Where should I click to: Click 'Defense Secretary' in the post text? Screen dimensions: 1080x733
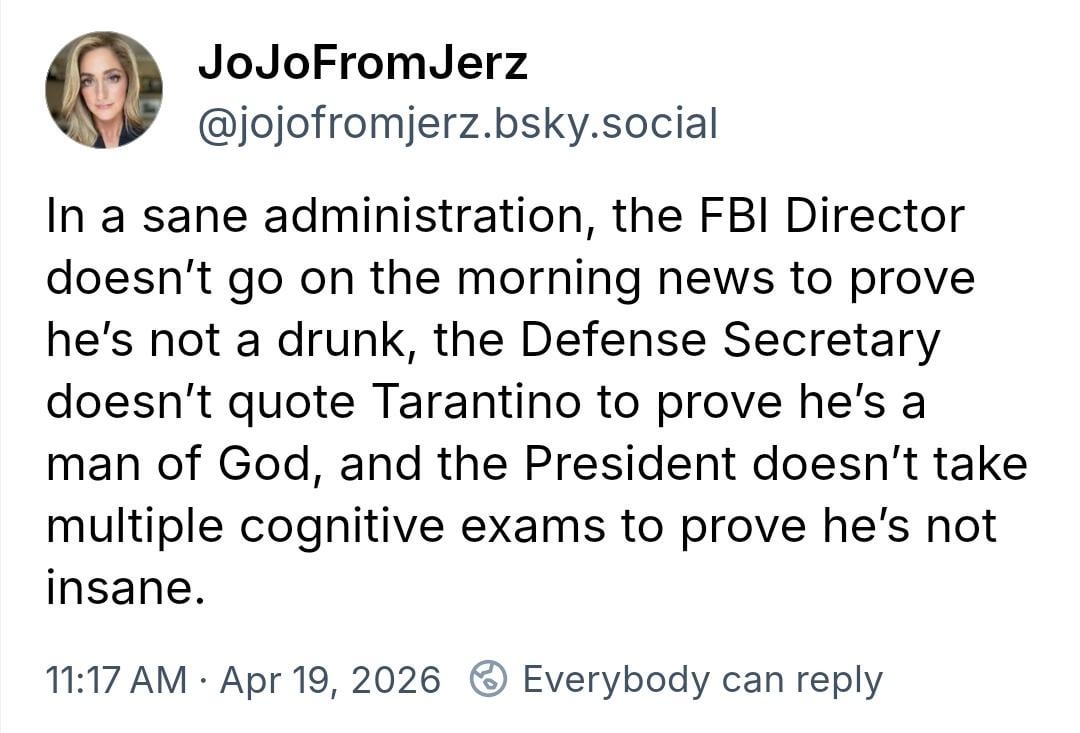pyautogui.click(x=730, y=340)
